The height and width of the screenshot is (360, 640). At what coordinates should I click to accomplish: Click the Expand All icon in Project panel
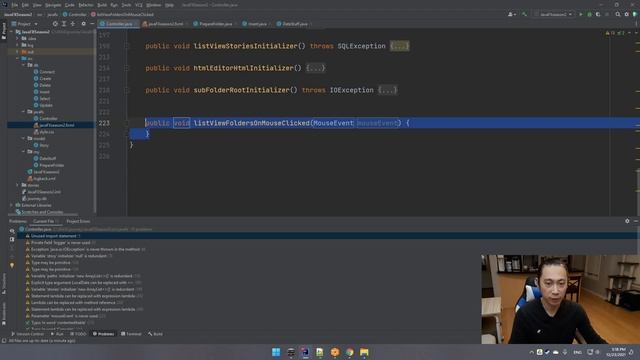[x=64, y=24]
